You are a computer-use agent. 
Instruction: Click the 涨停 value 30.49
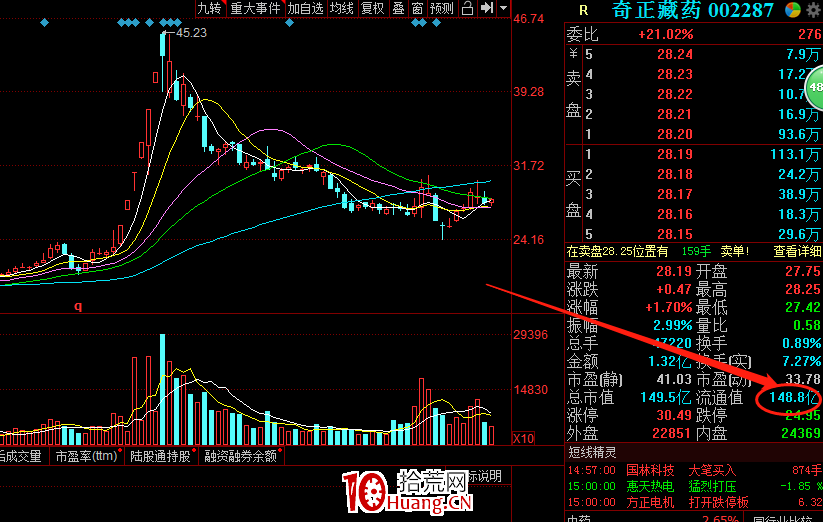point(674,416)
